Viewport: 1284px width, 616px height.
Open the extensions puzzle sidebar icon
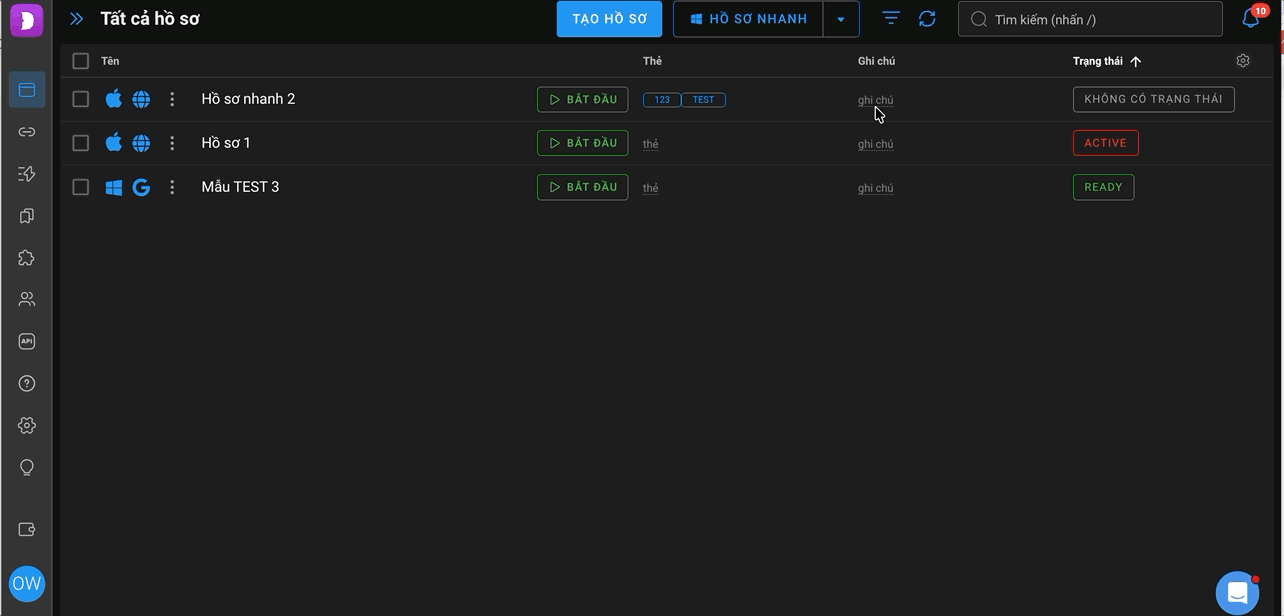[27, 258]
